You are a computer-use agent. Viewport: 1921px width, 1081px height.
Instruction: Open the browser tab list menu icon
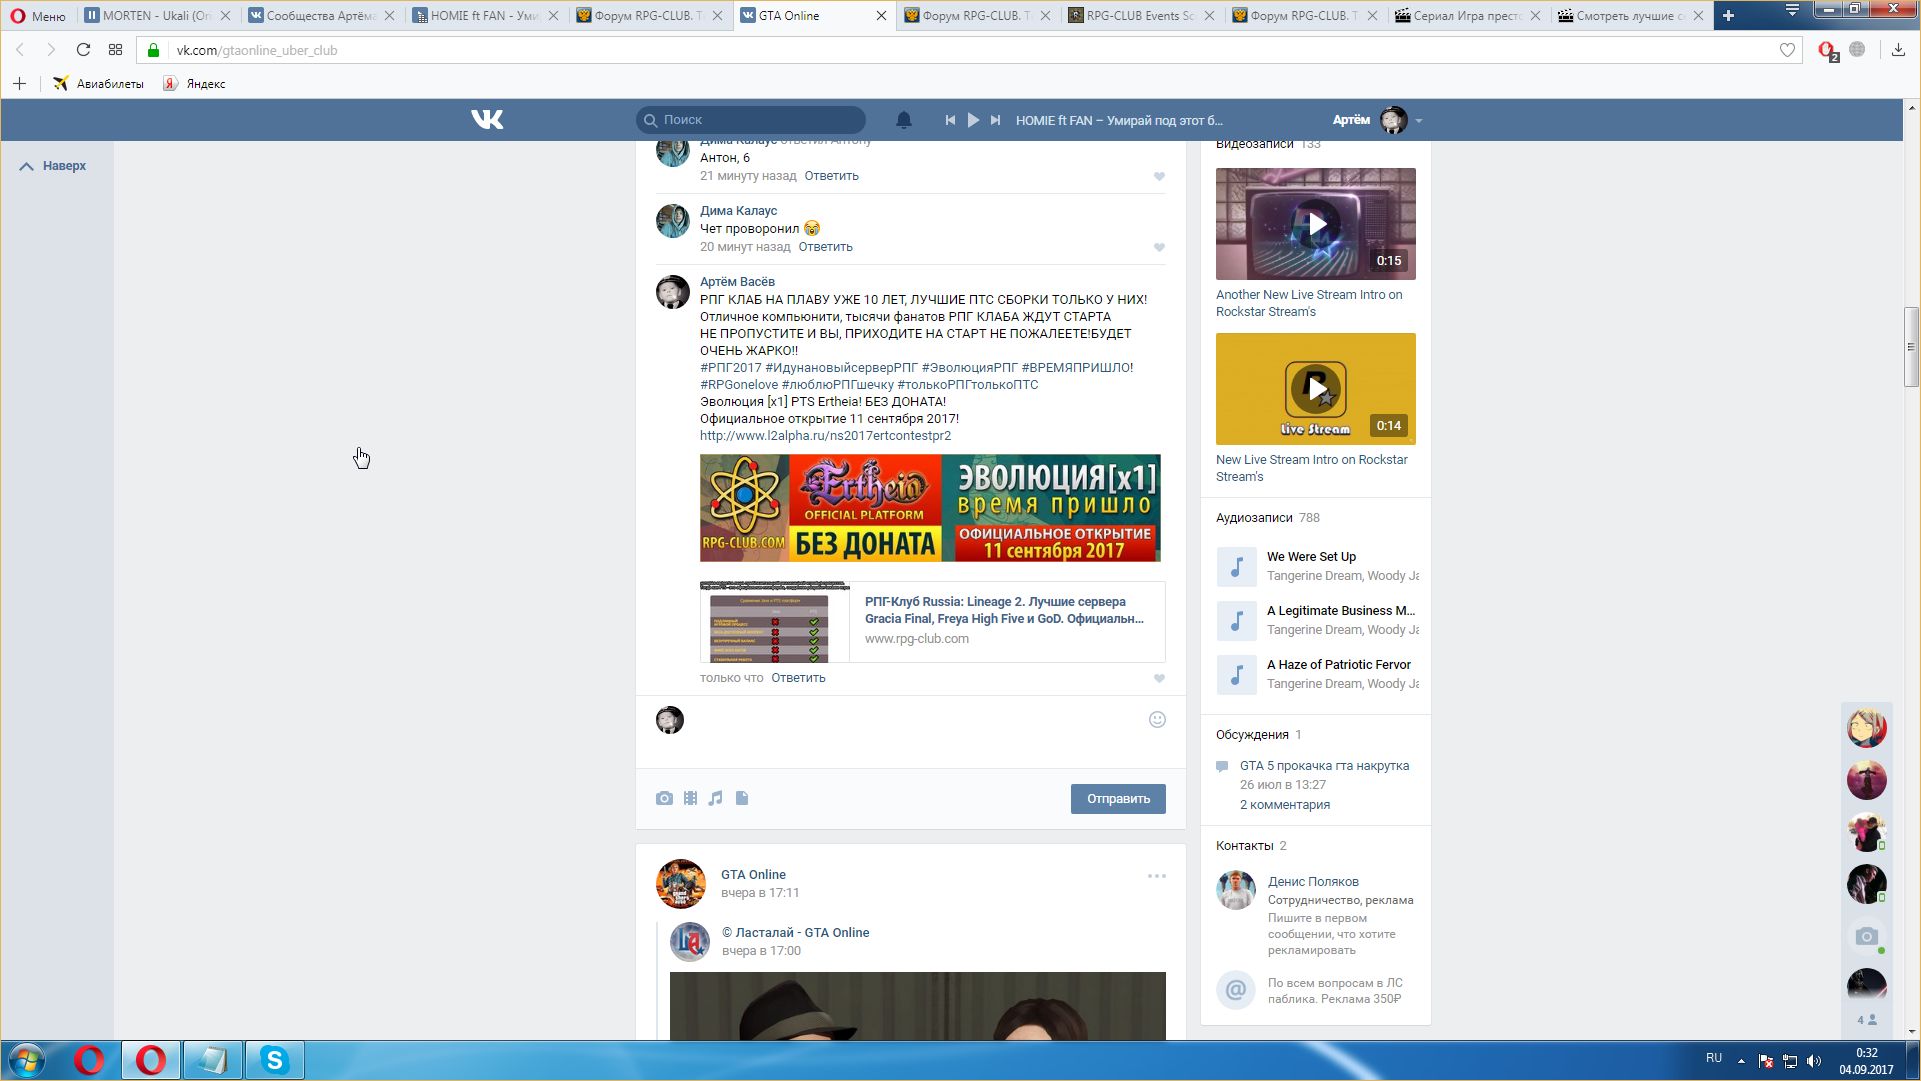1791,11
